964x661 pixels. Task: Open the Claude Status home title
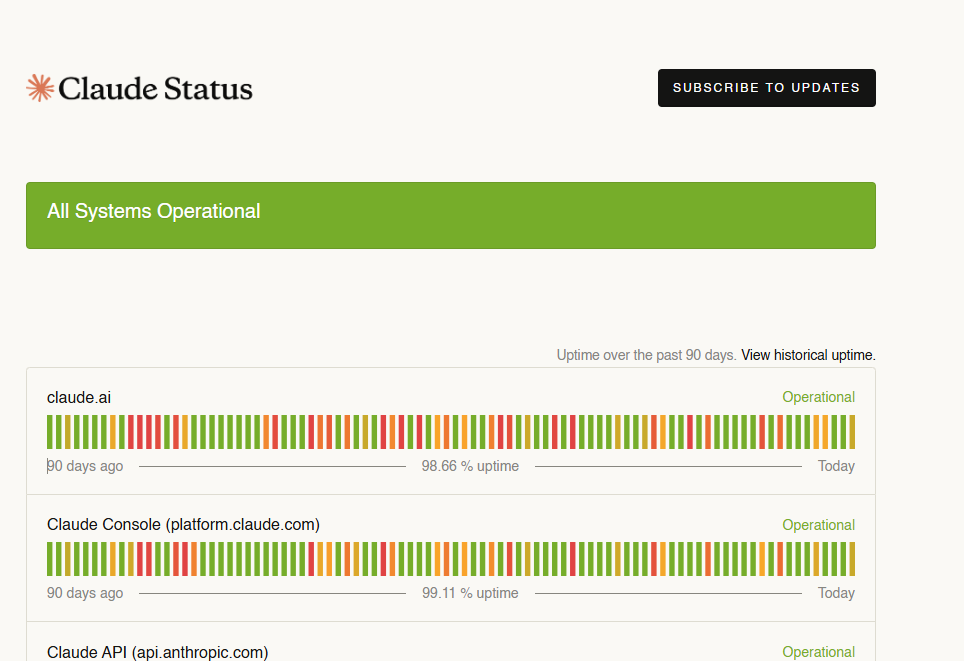(x=155, y=89)
